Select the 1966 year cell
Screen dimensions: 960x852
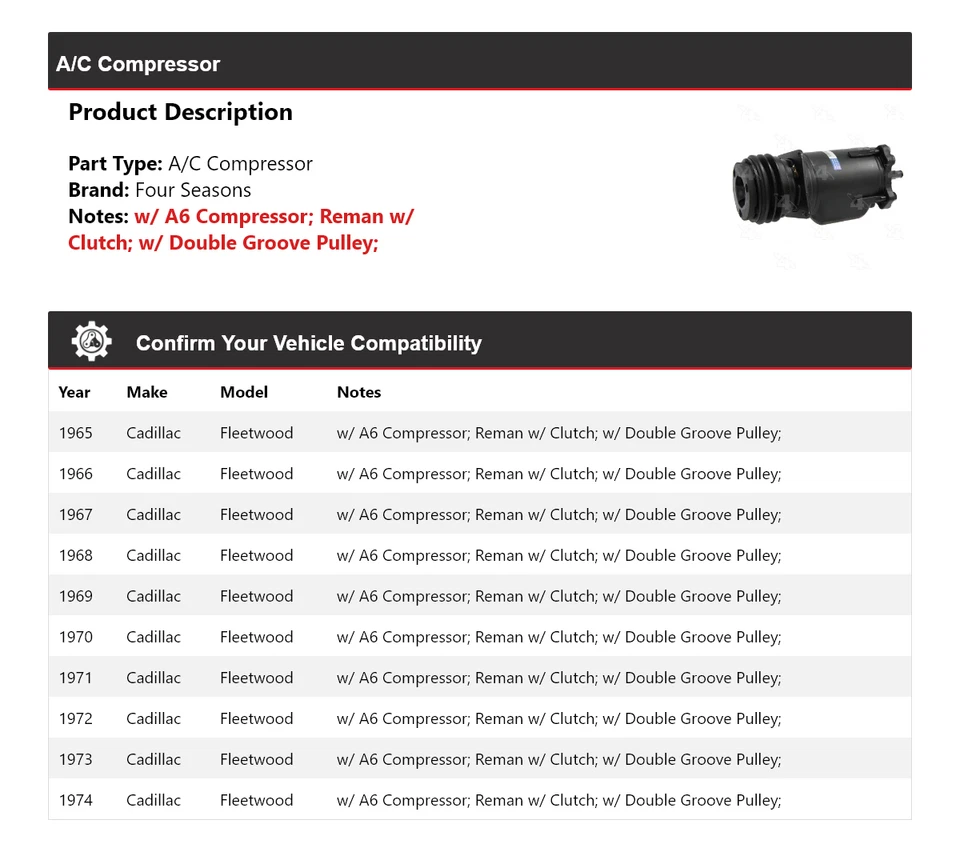76,474
